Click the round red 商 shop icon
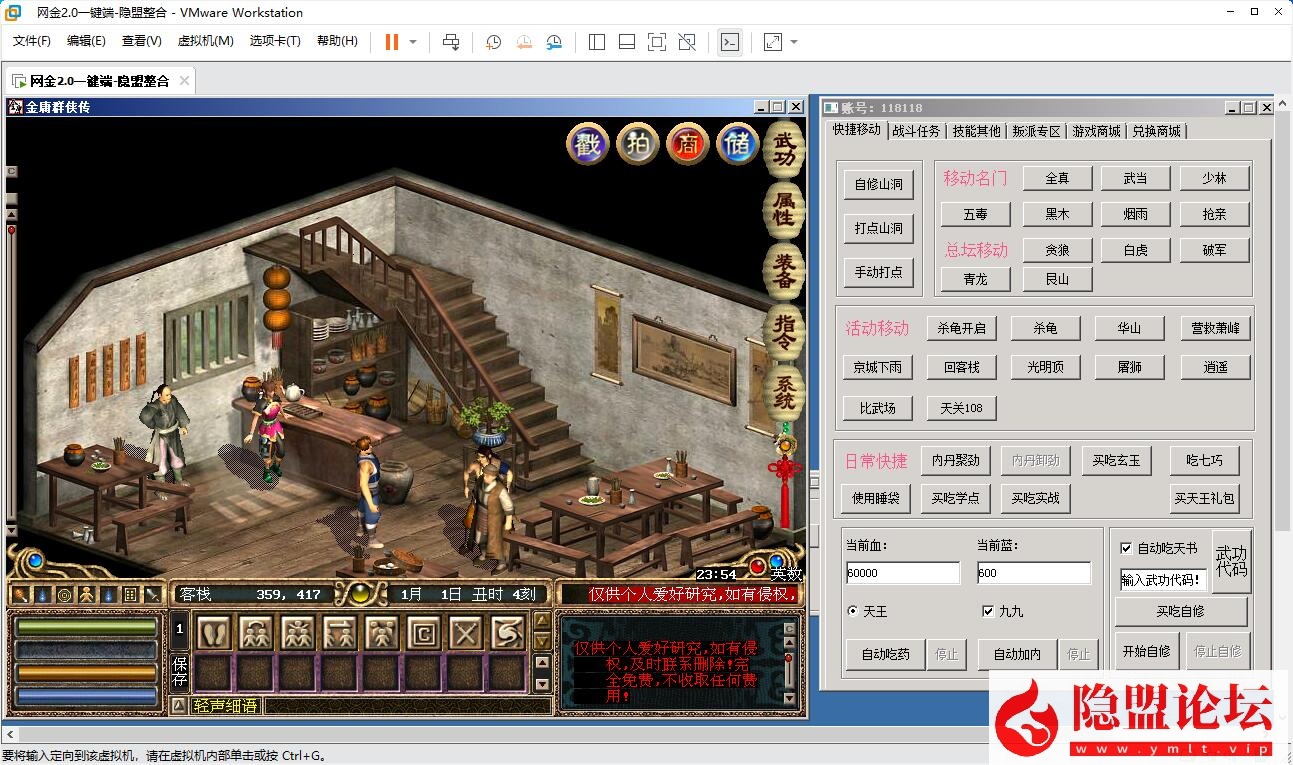Viewport: 1293px width, 765px height. point(688,145)
